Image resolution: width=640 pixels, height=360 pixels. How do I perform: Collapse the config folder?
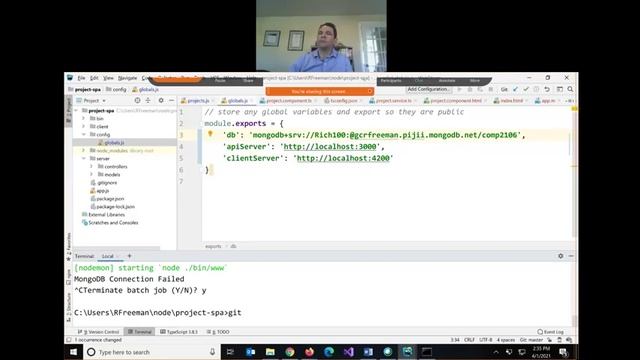(x=84, y=134)
